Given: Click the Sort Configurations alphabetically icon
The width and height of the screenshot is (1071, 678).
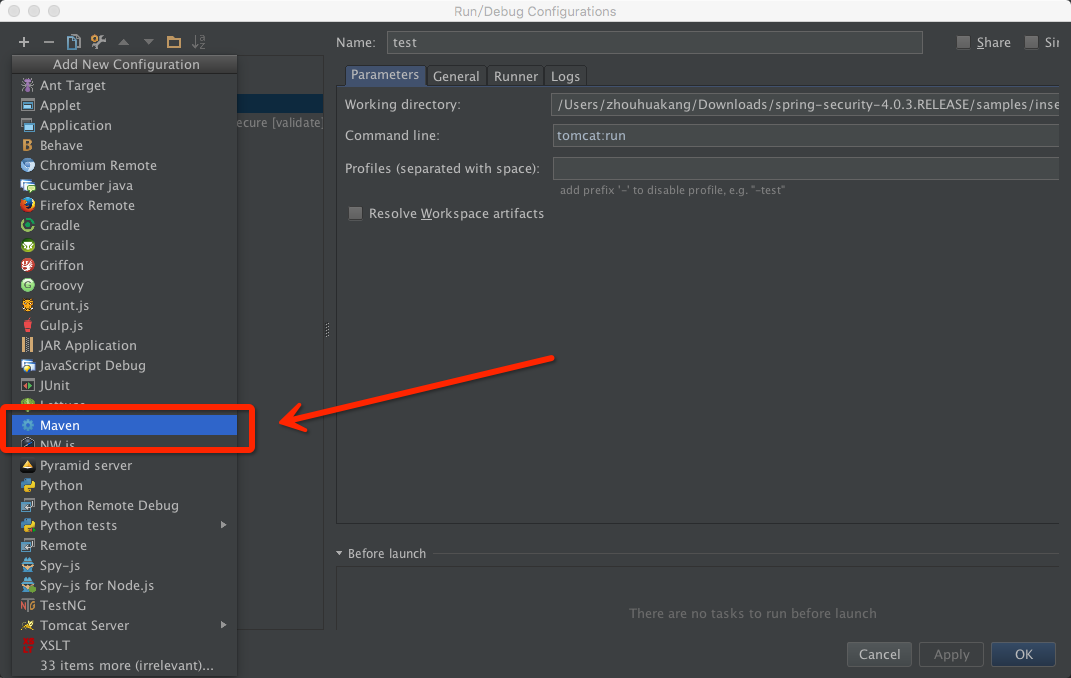Looking at the screenshot, I should coord(199,42).
